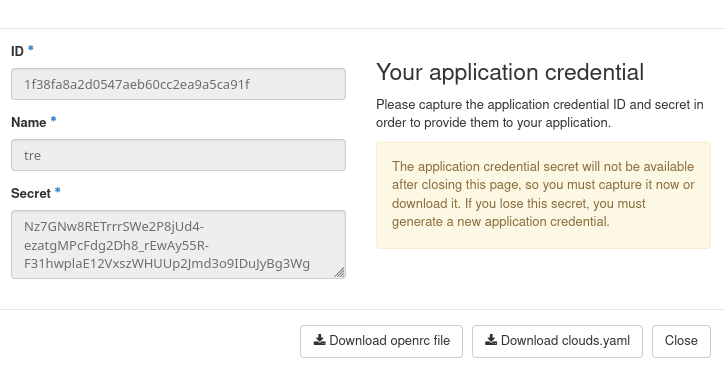Click the Secret field label
Screen dimensions: 725x368
(31, 193)
